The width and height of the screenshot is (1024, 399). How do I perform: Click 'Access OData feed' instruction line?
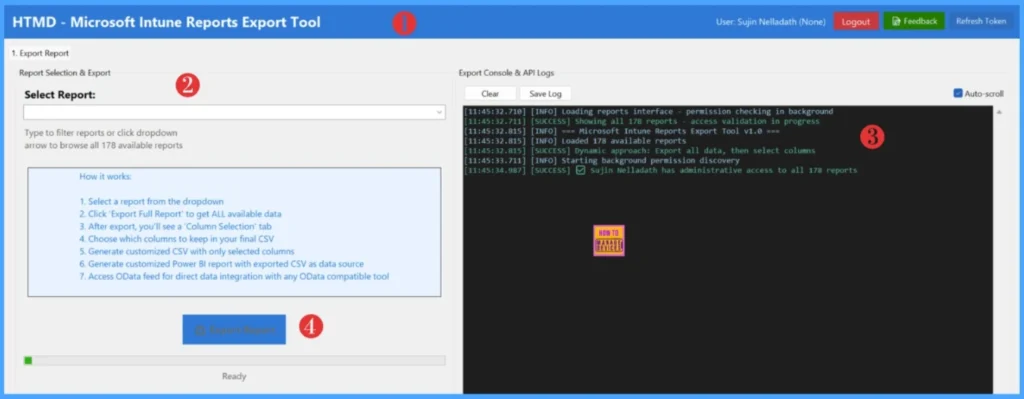point(234,276)
